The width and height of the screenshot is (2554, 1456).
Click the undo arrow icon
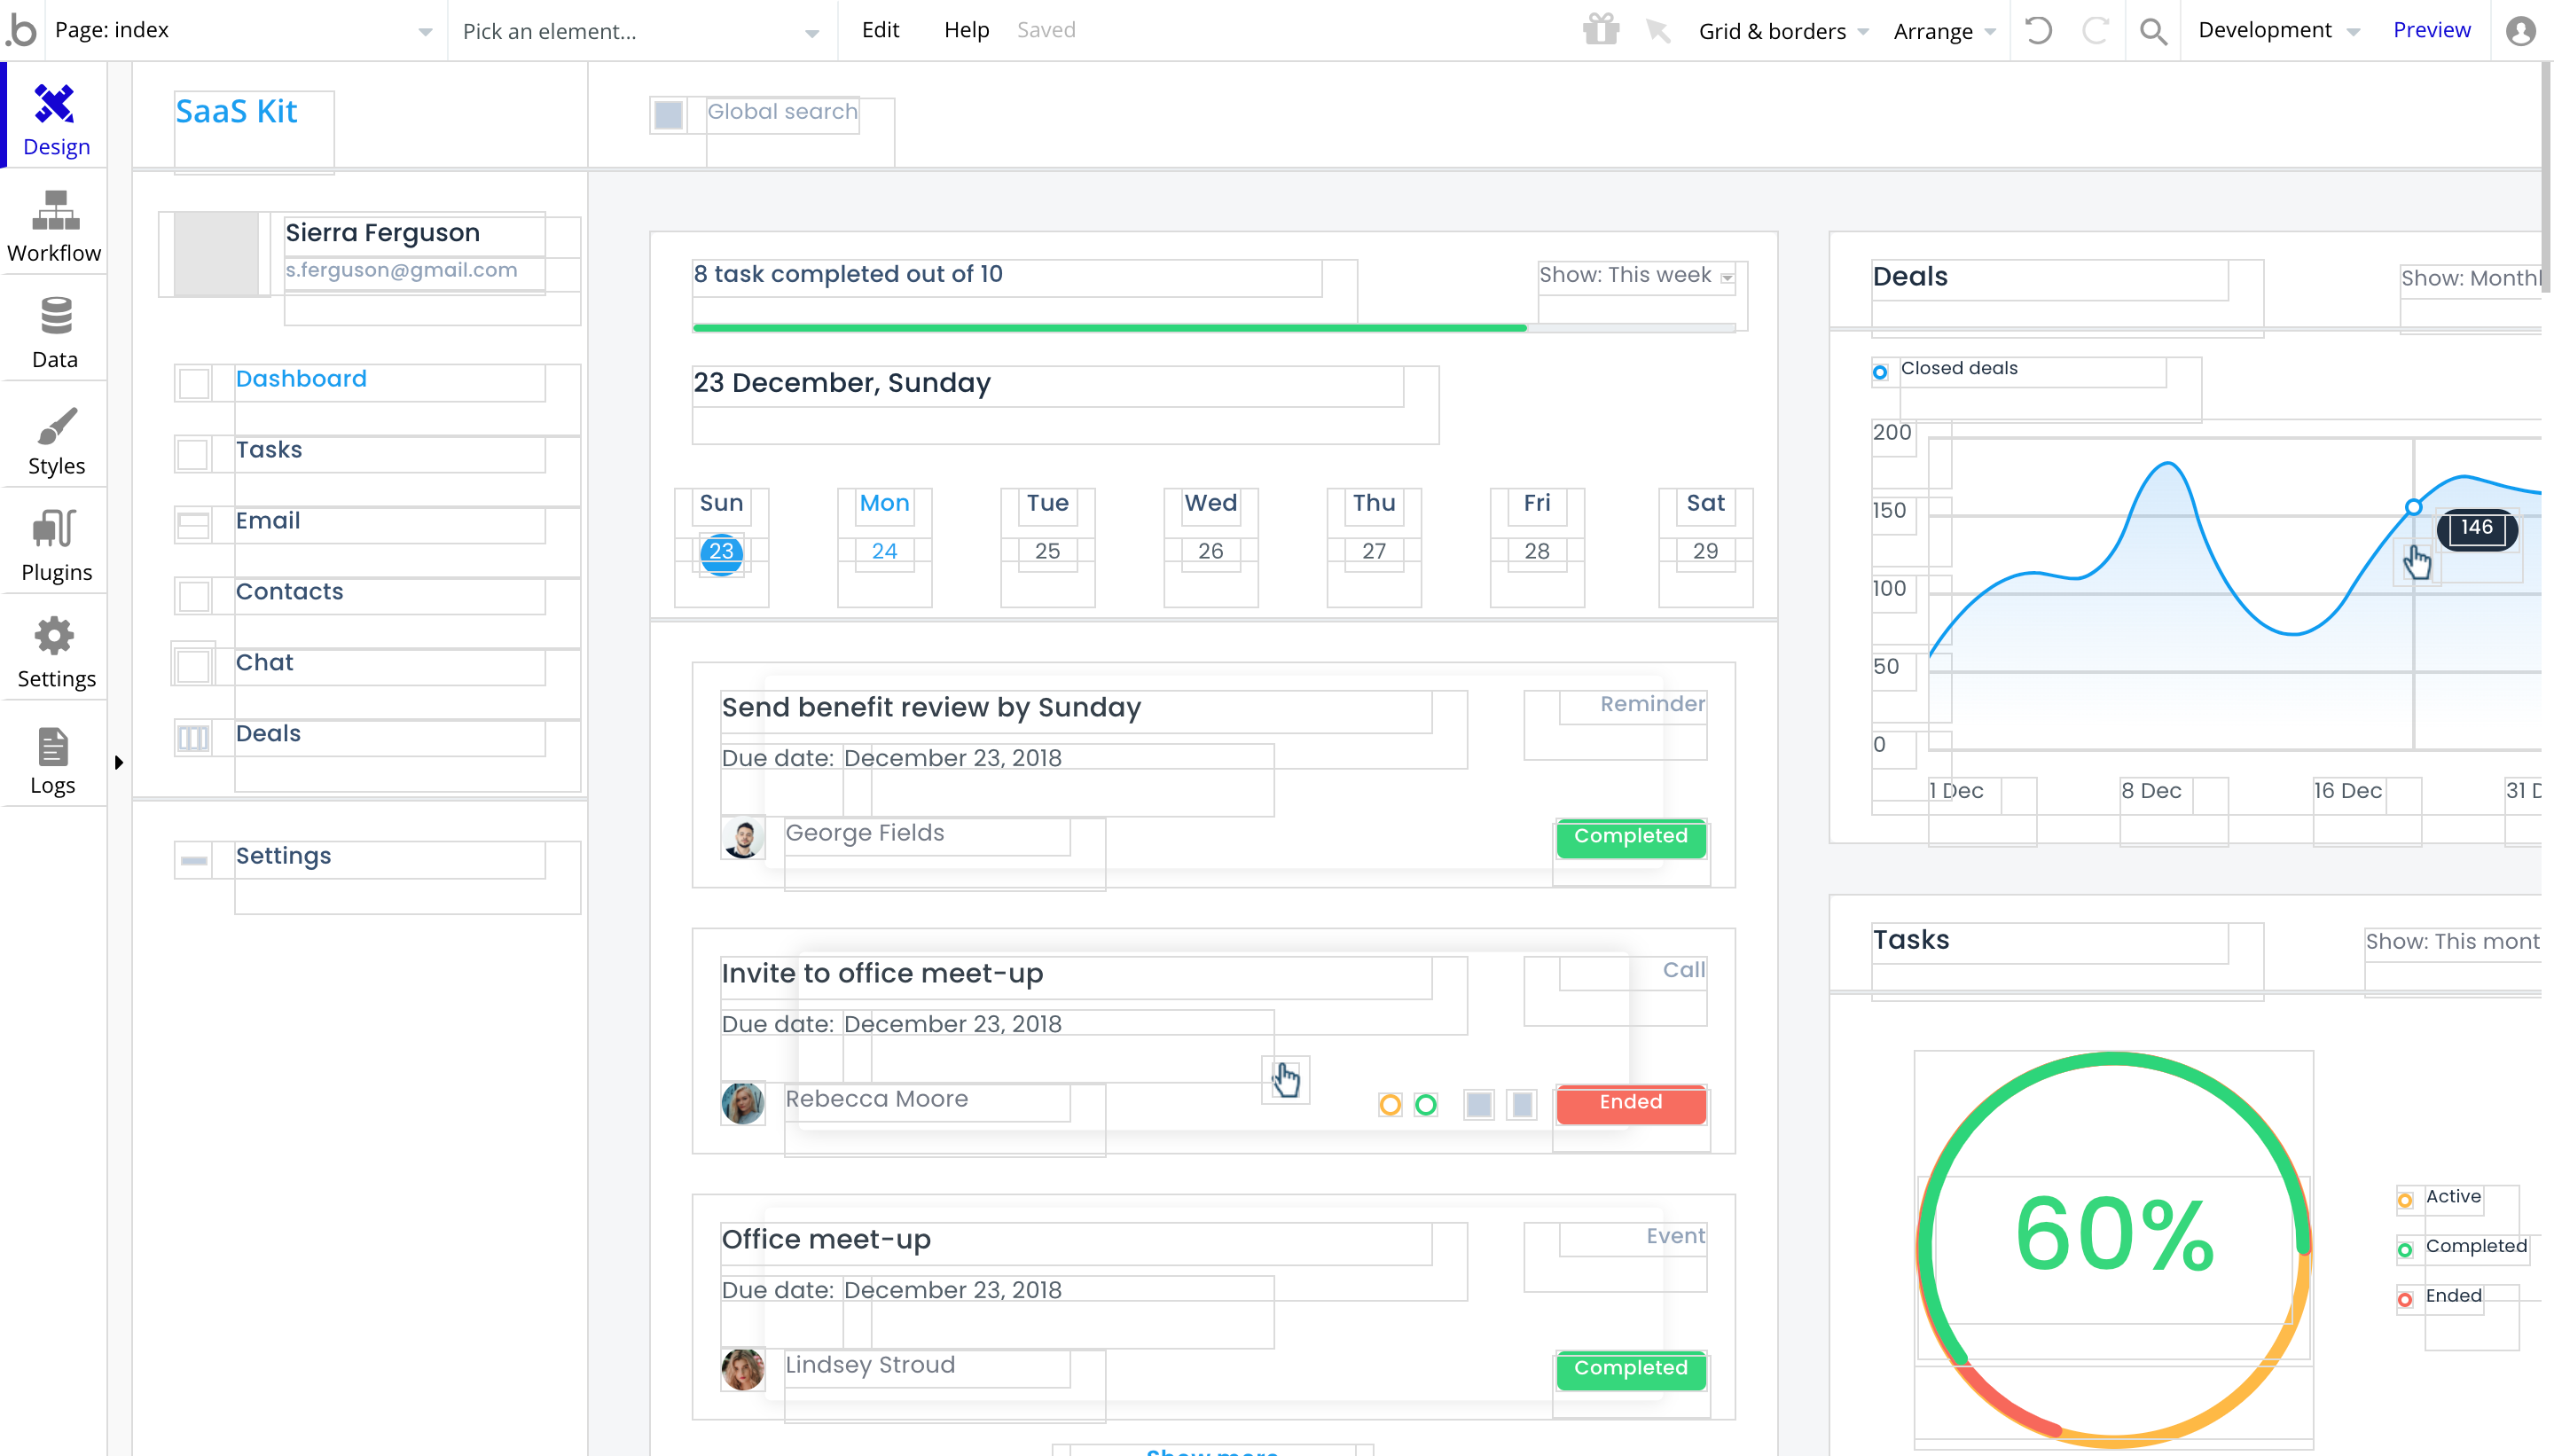pyautogui.click(x=2038, y=31)
